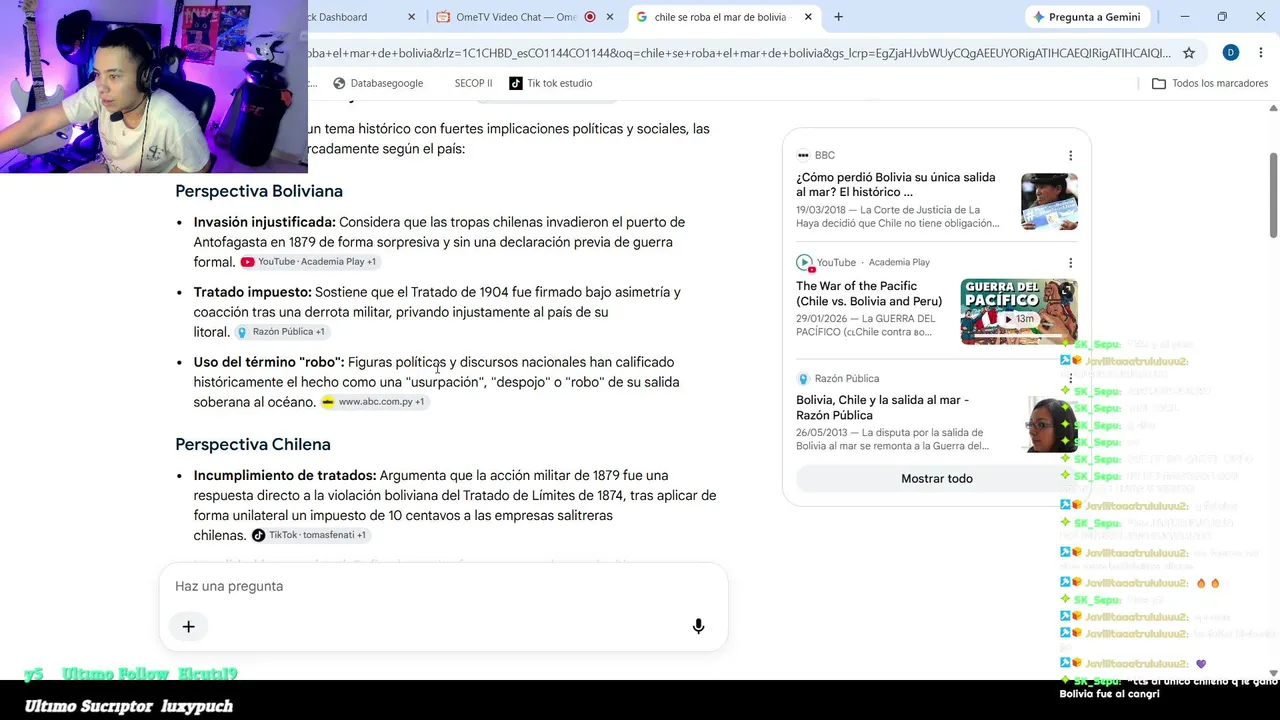This screenshot has width=1280, height=720.
Task: Click the 'Perspectiva Boliviana' heading
Action: click(x=259, y=191)
